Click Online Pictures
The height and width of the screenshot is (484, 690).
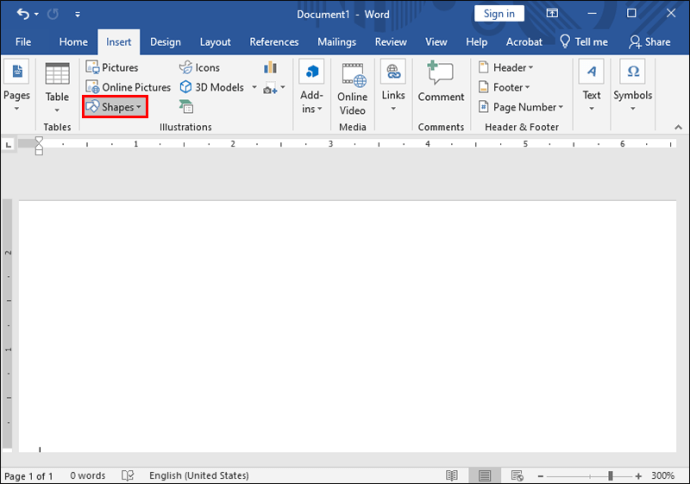point(128,87)
